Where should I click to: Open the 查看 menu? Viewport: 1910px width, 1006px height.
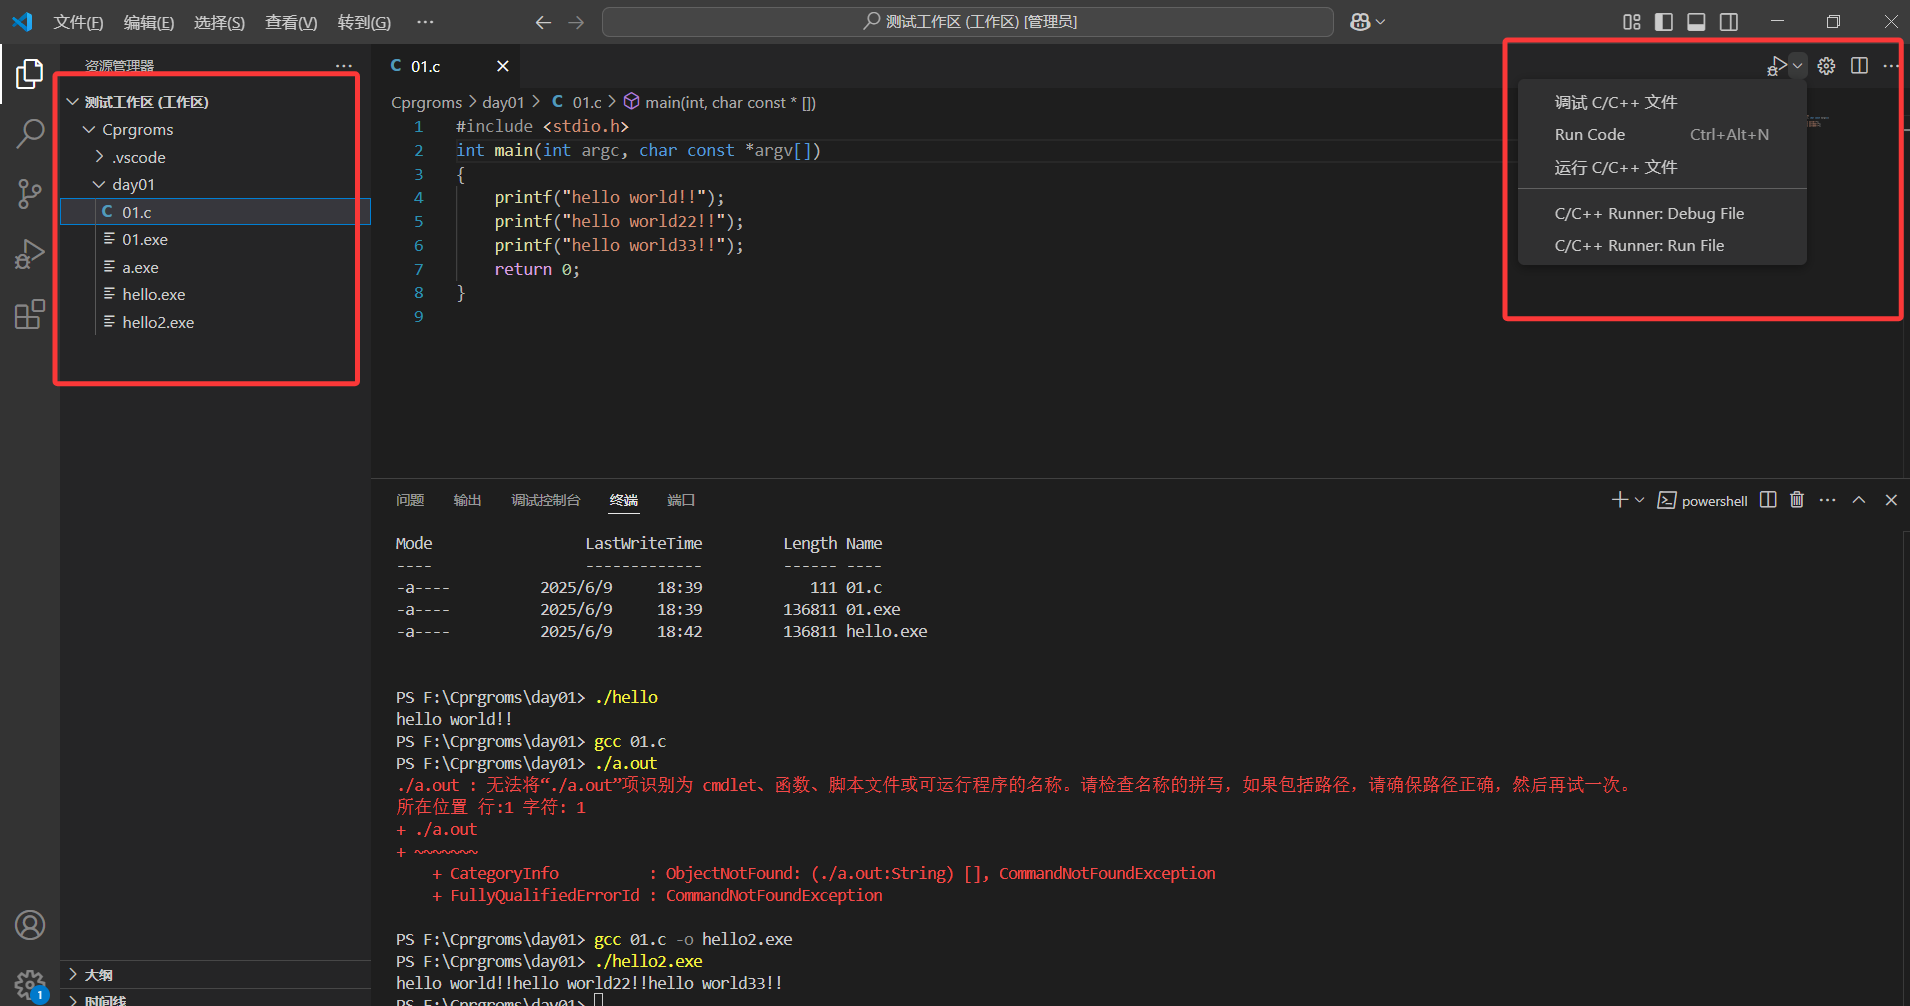(291, 22)
